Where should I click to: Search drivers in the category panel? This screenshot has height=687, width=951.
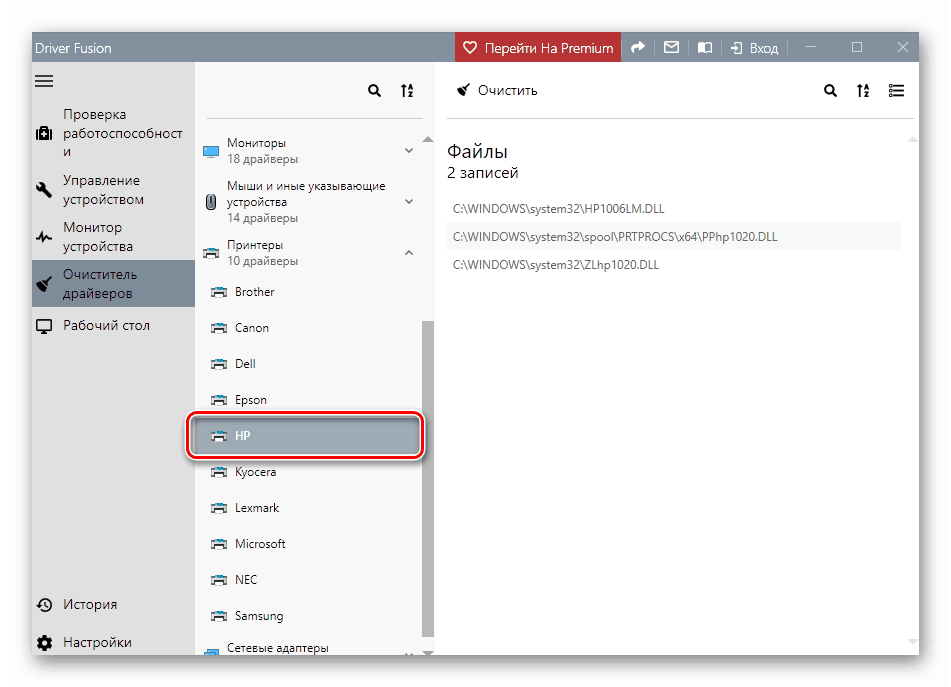[374, 91]
